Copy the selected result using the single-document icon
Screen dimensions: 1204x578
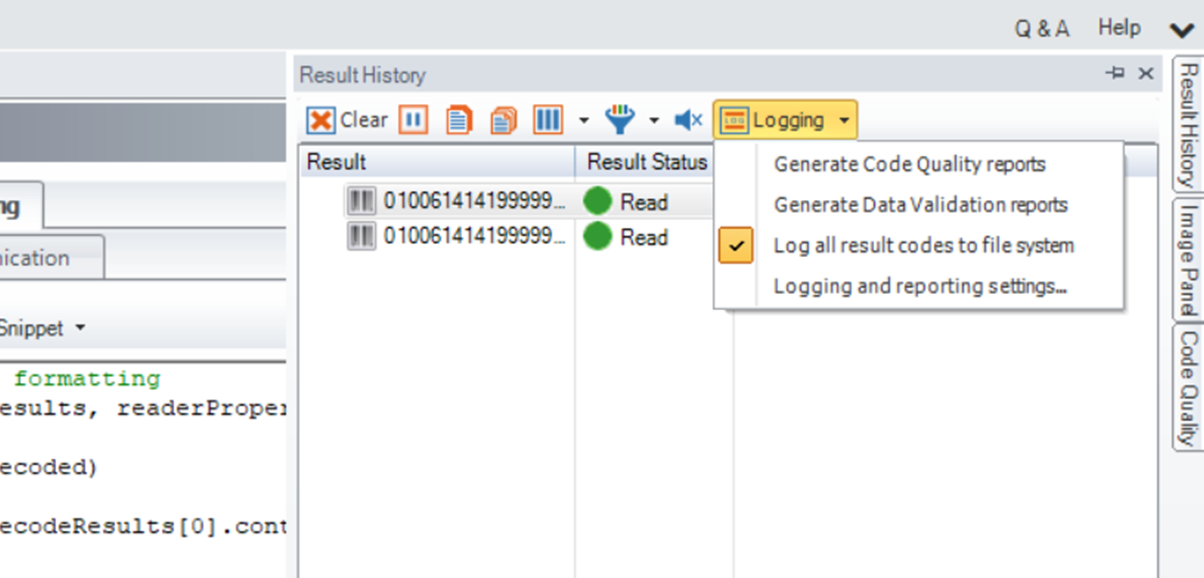click(458, 120)
